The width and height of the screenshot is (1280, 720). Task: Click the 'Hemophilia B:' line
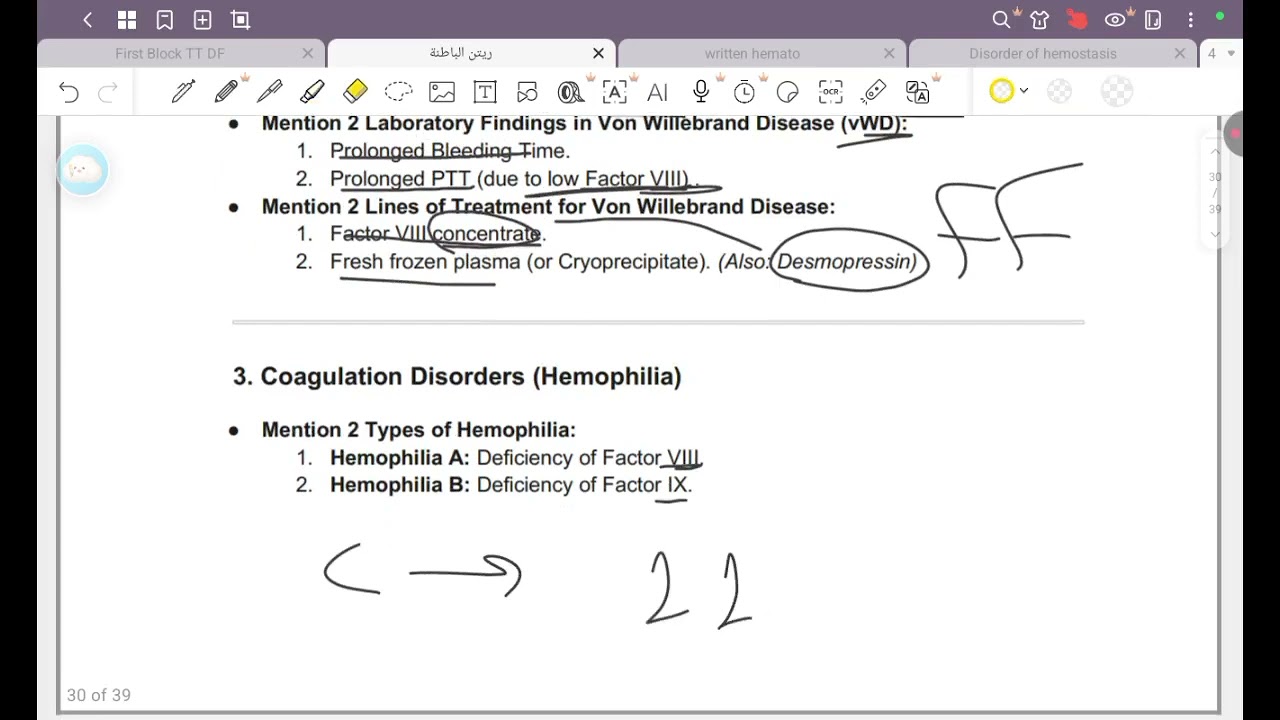511,485
